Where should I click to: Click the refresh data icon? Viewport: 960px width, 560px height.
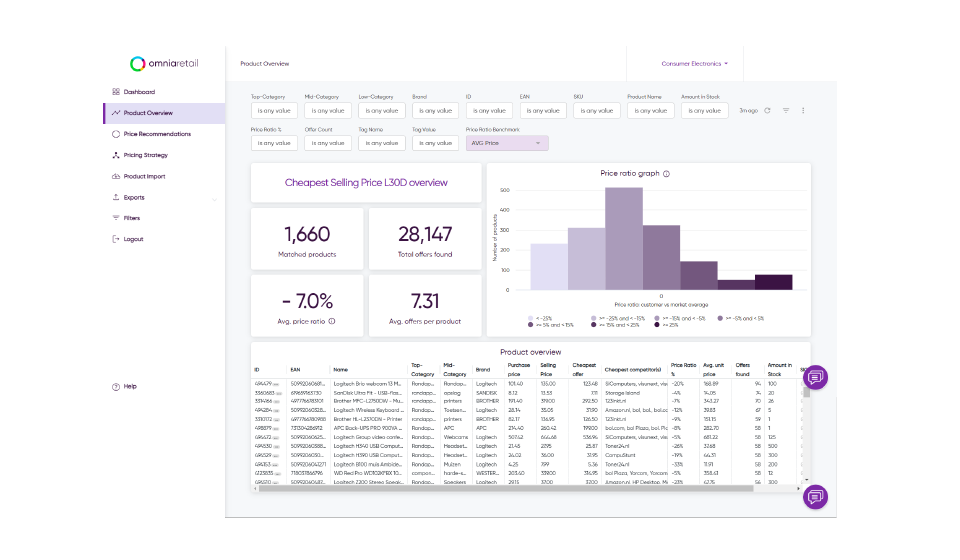click(x=767, y=111)
